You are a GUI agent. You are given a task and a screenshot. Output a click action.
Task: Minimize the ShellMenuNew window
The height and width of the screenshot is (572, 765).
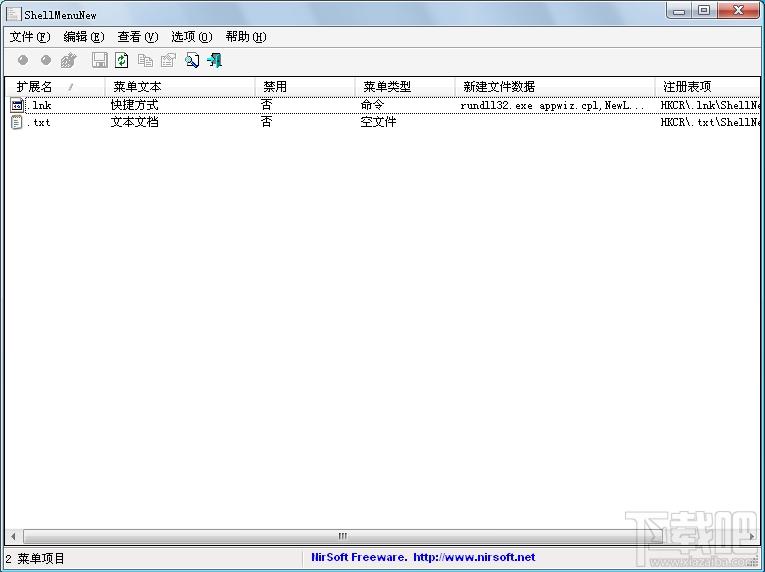[x=679, y=10]
